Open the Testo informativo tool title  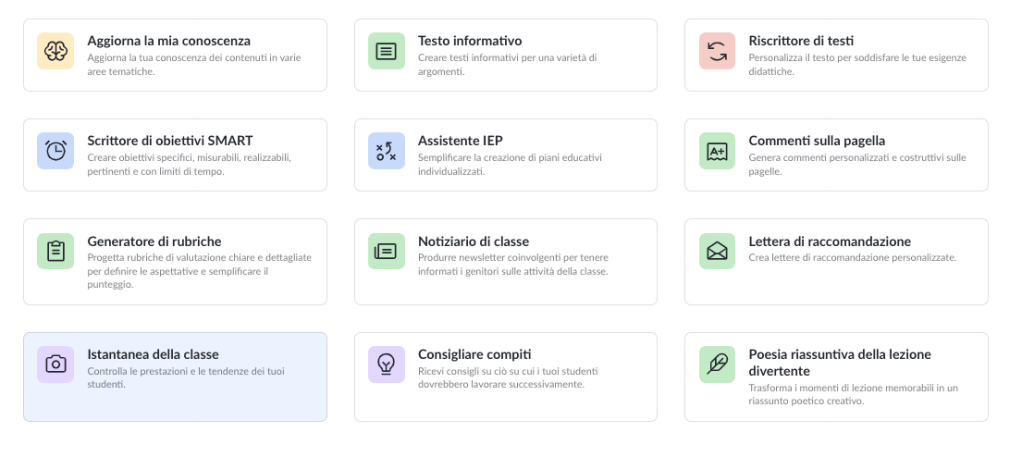470,41
